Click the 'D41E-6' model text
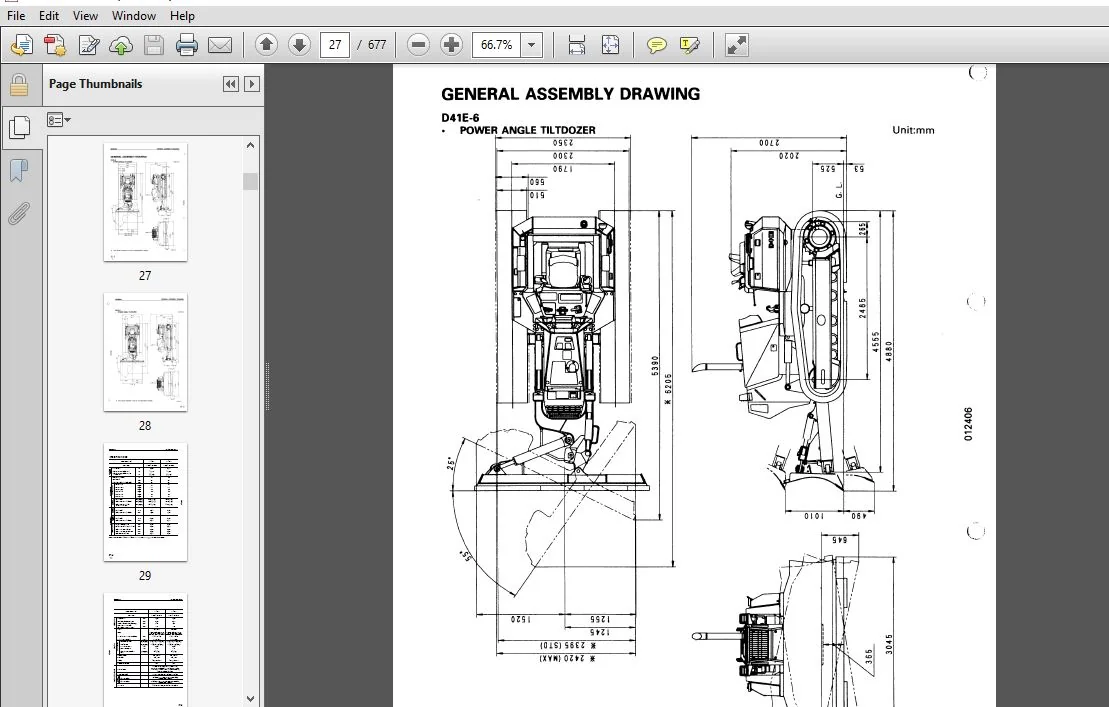 pyautogui.click(x=460, y=118)
